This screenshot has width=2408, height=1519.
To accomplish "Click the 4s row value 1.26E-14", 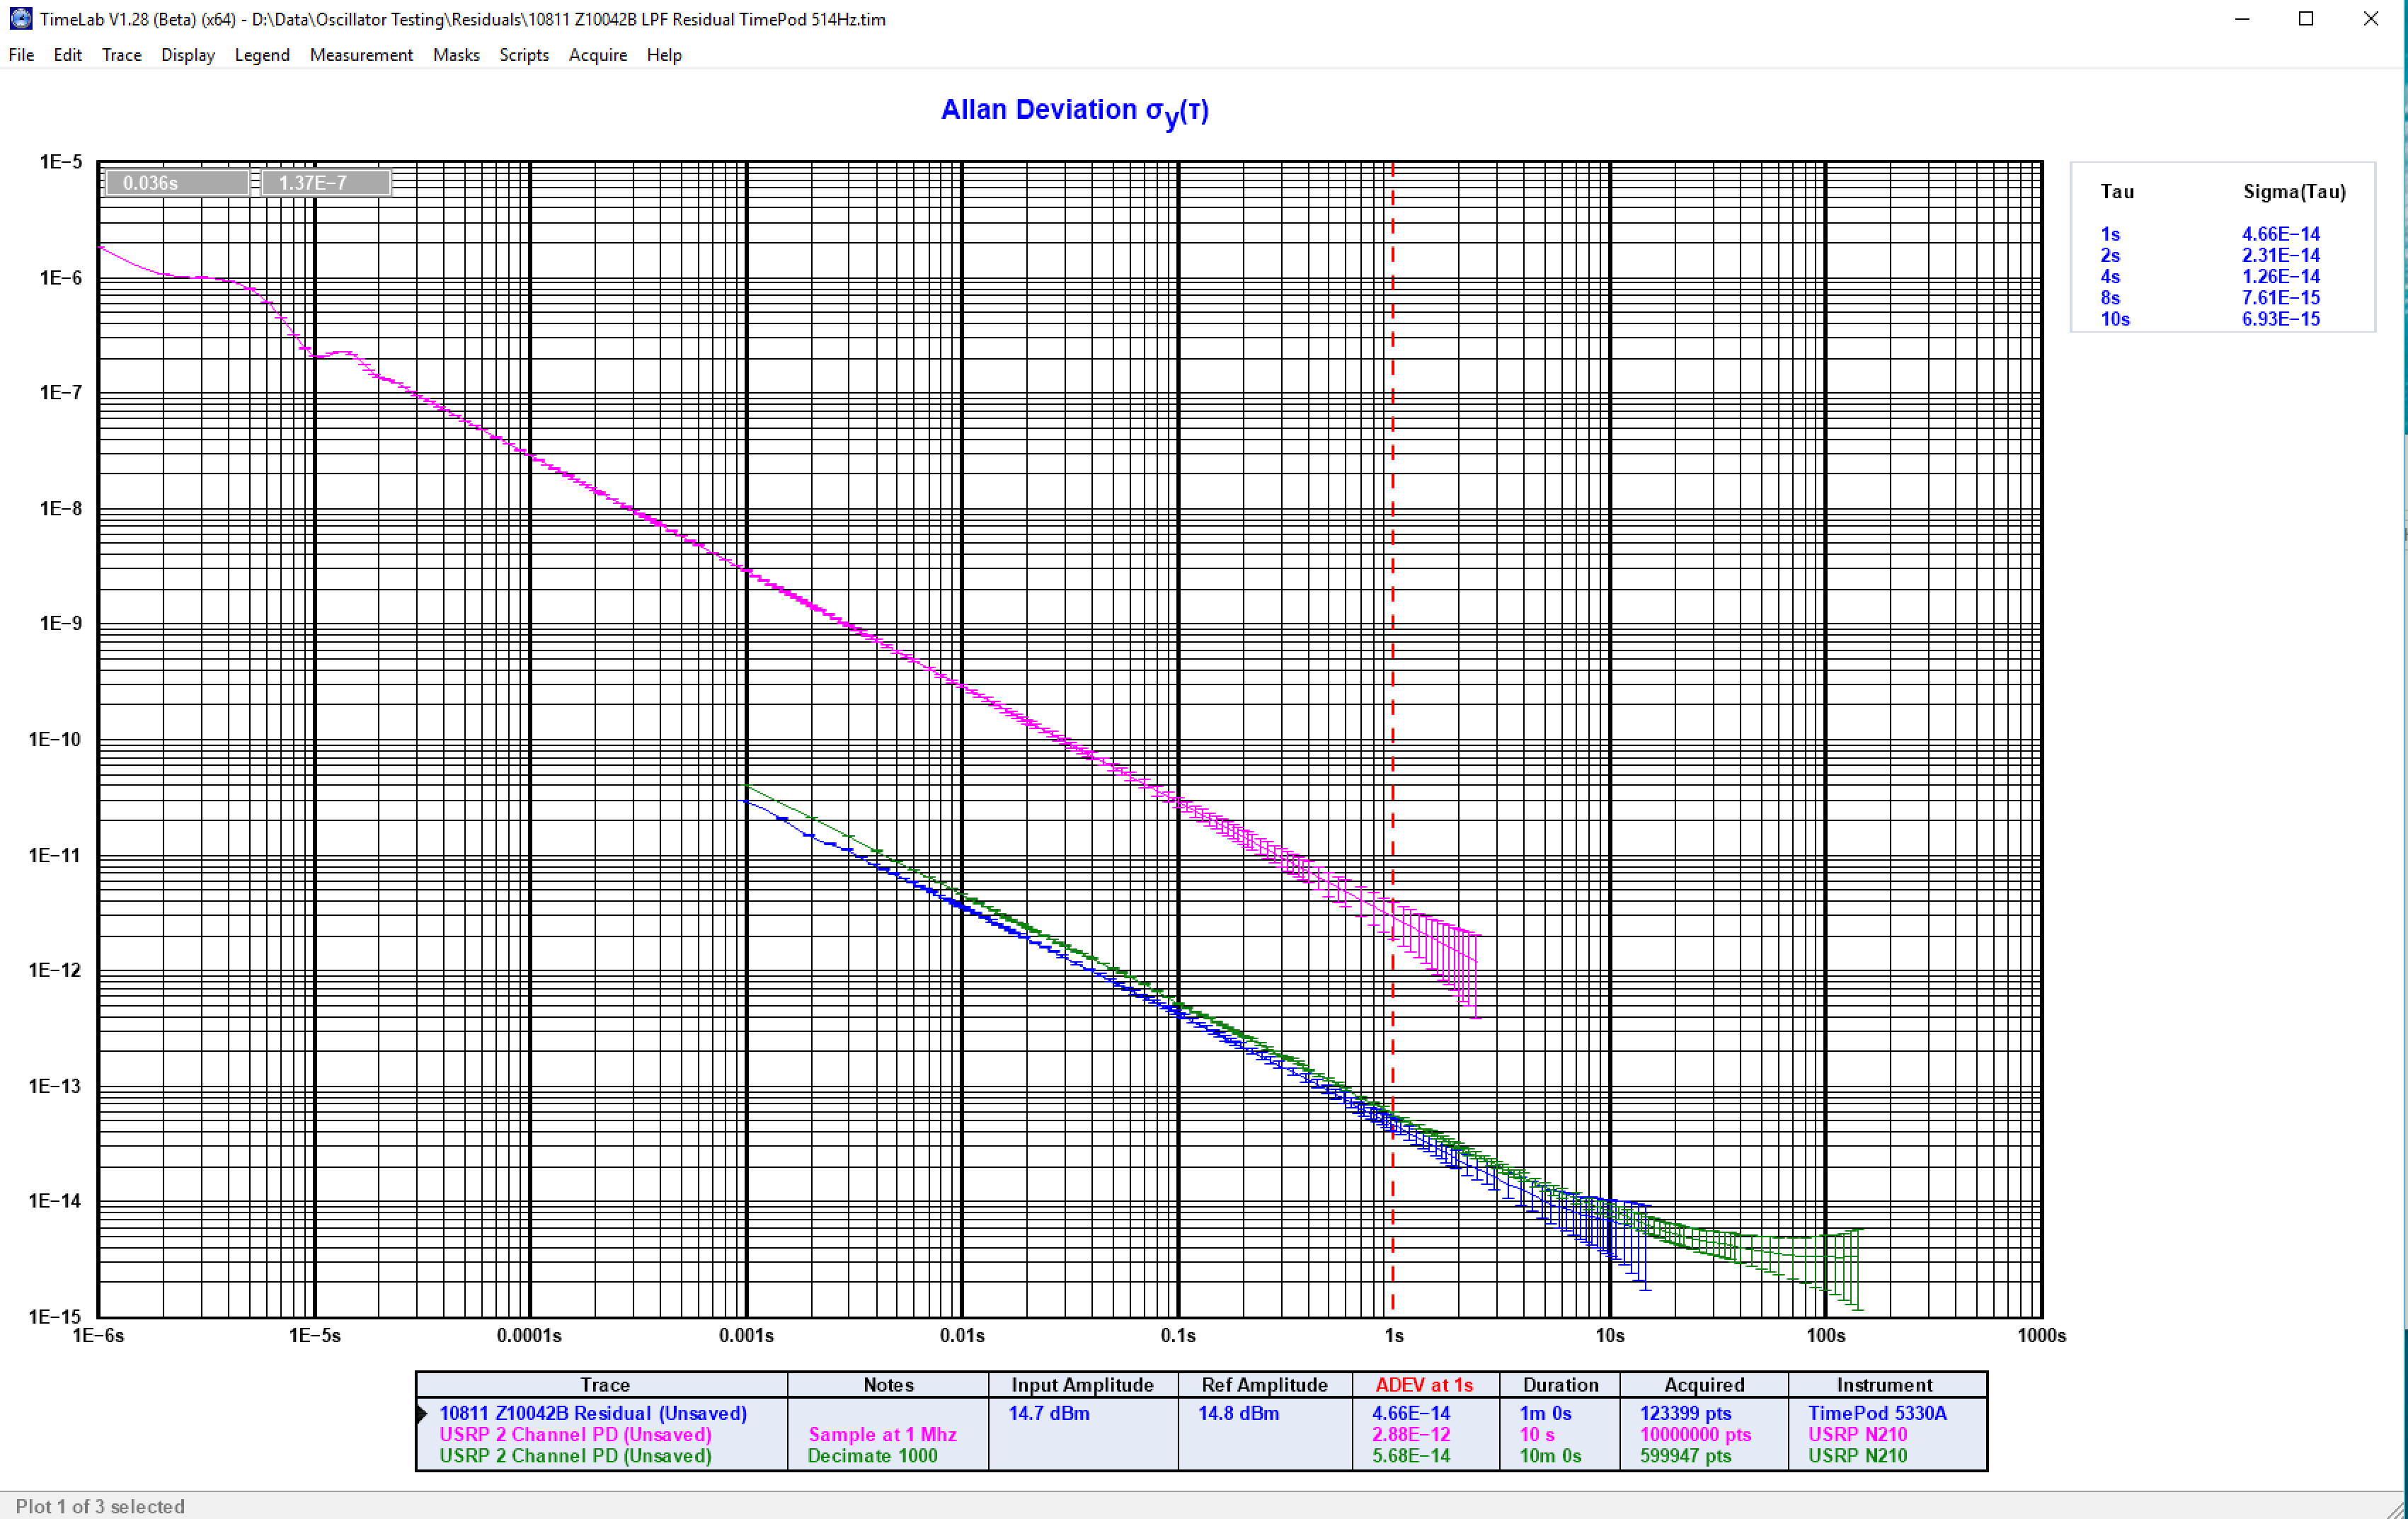I will coord(2280,276).
